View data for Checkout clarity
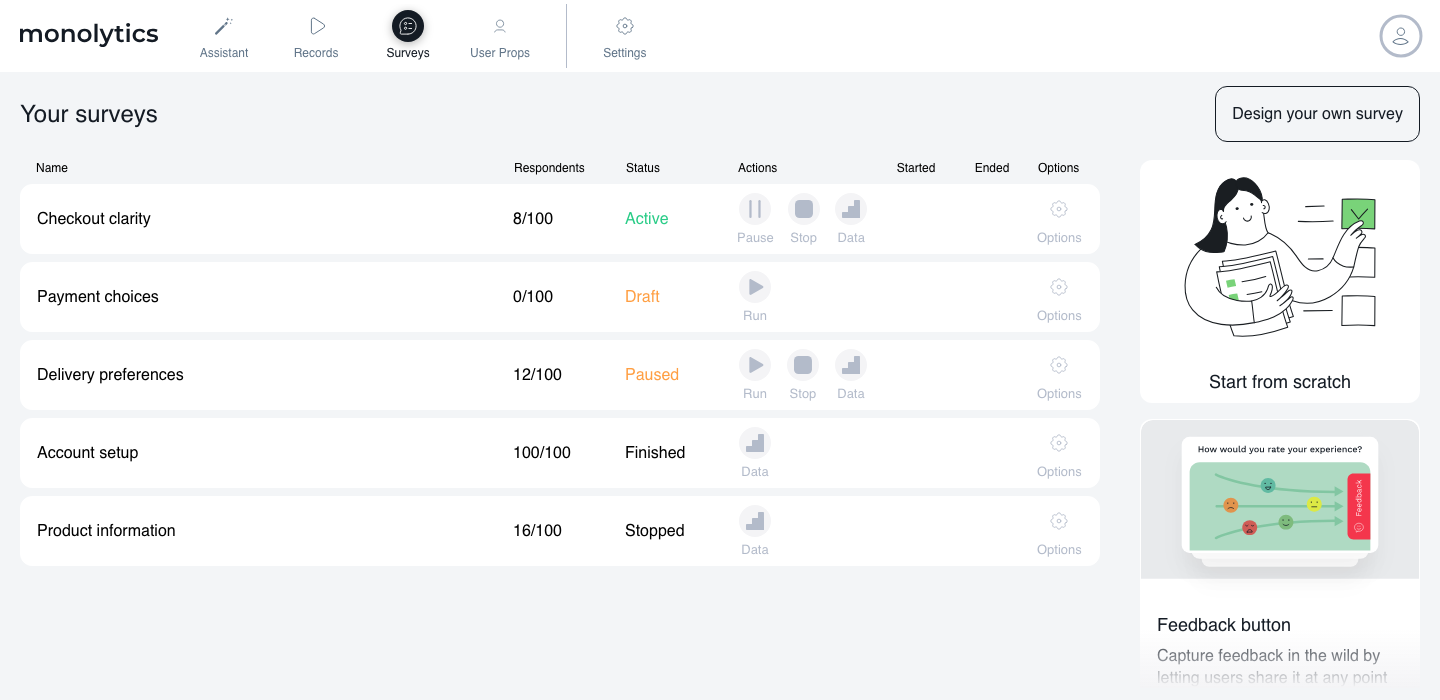The width and height of the screenshot is (1440, 700). point(851,209)
